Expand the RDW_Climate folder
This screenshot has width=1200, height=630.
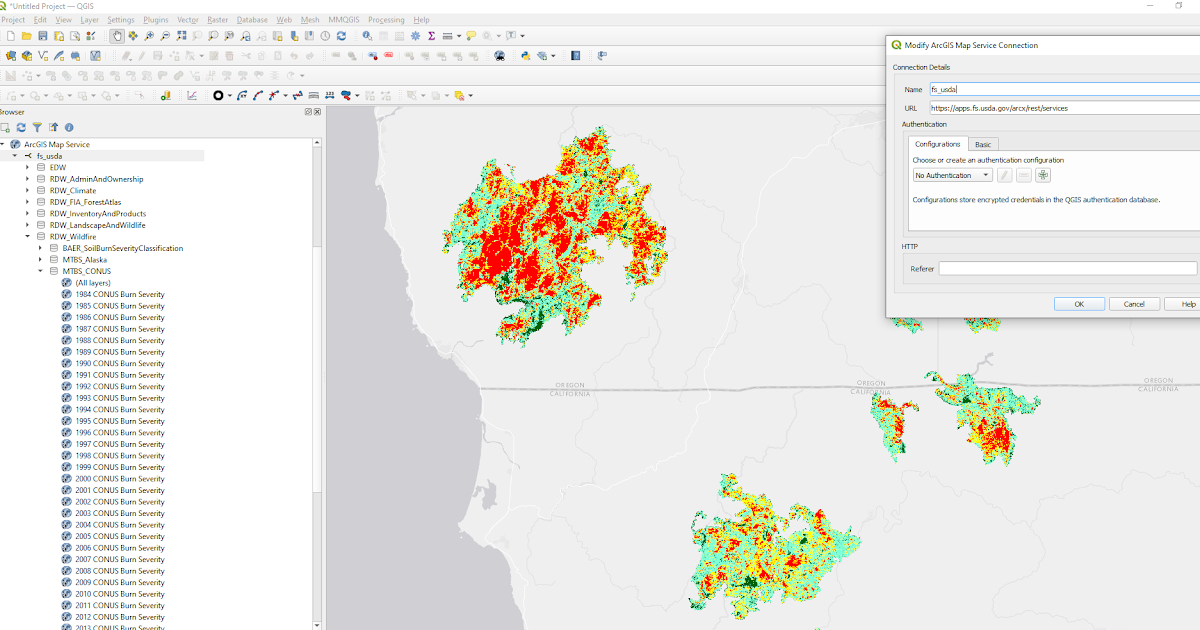coord(28,191)
